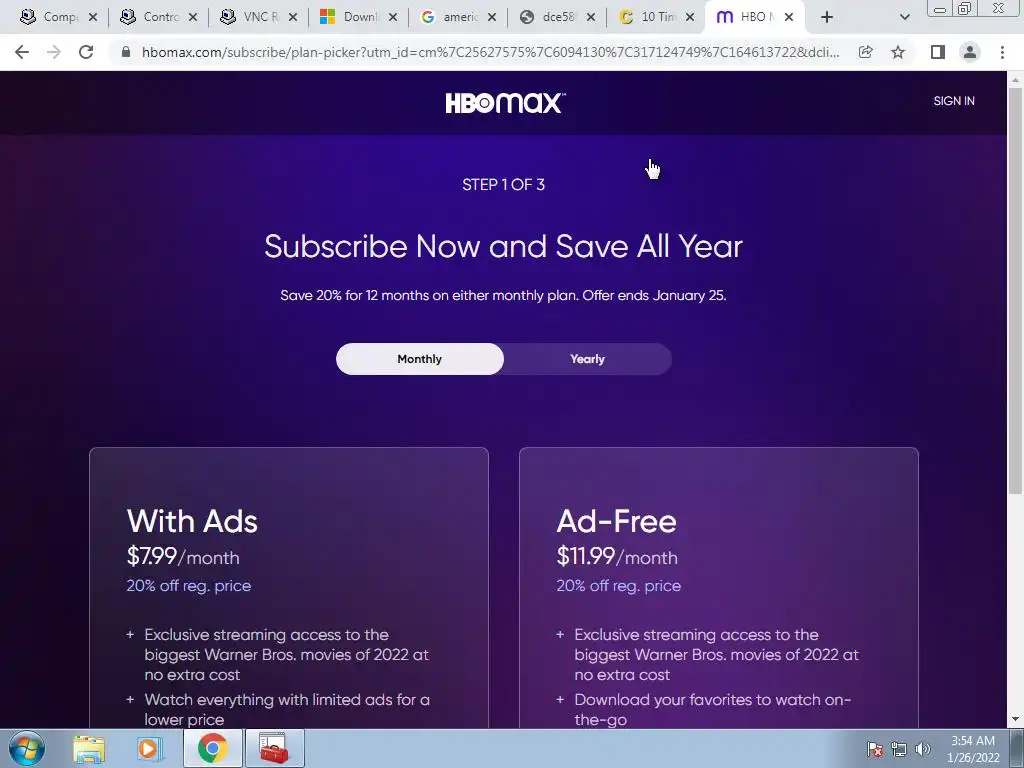Screen dimensions: 1024x768
Task: Open Windows Explorer from the taskbar
Action: pos(89,749)
